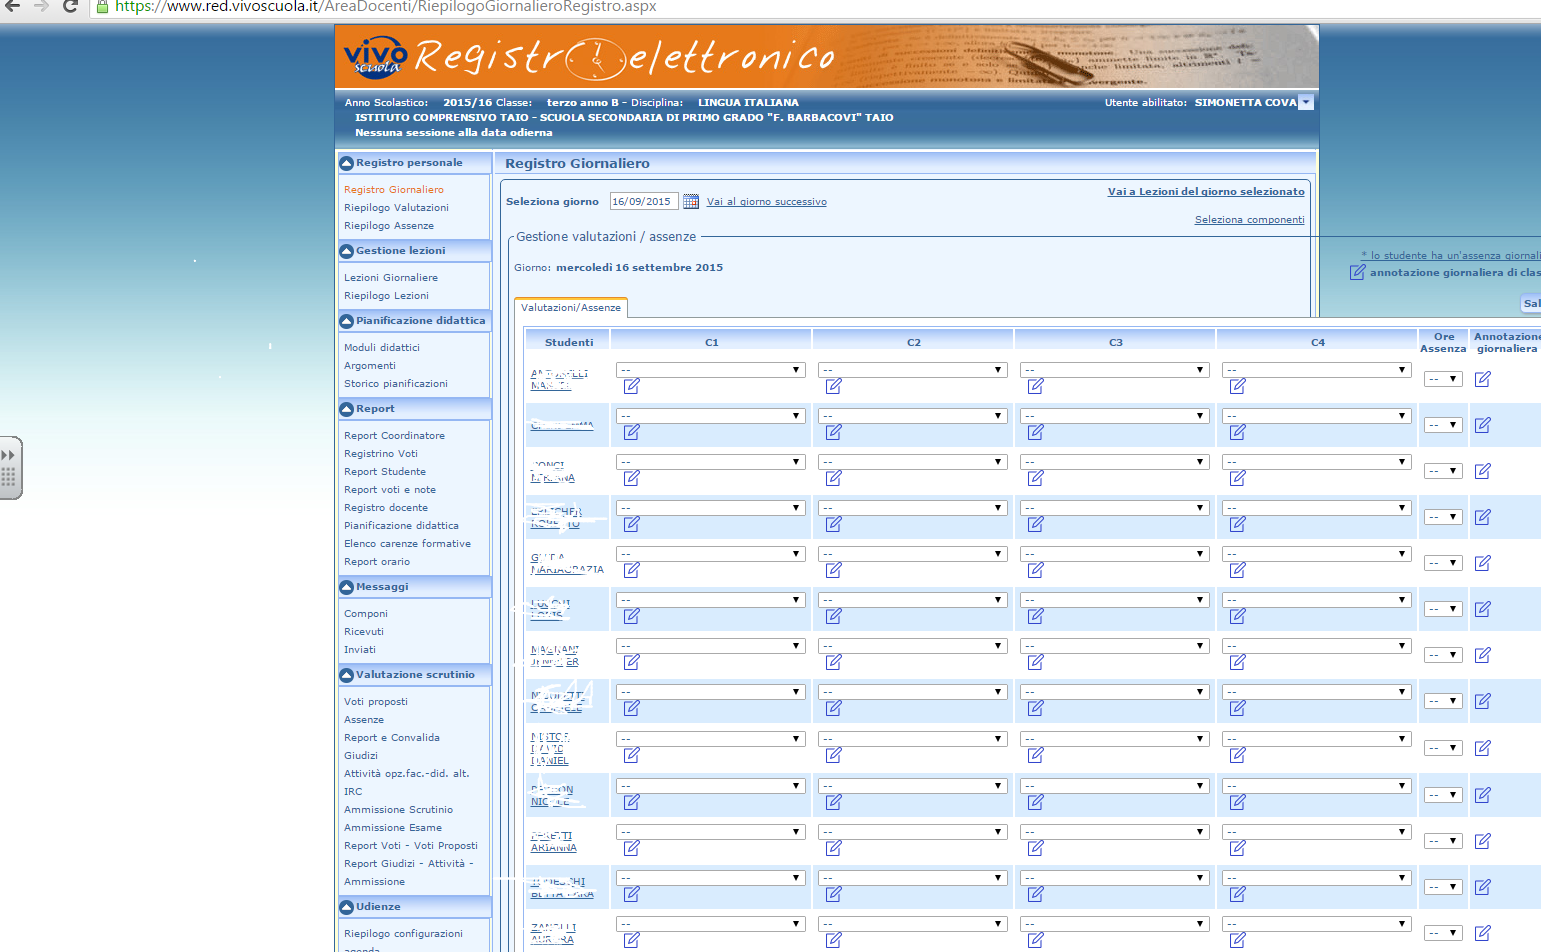Screen dimensions: 1541x952
Task: Open C3 dropdown for the Daniel row
Action: point(1115,739)
